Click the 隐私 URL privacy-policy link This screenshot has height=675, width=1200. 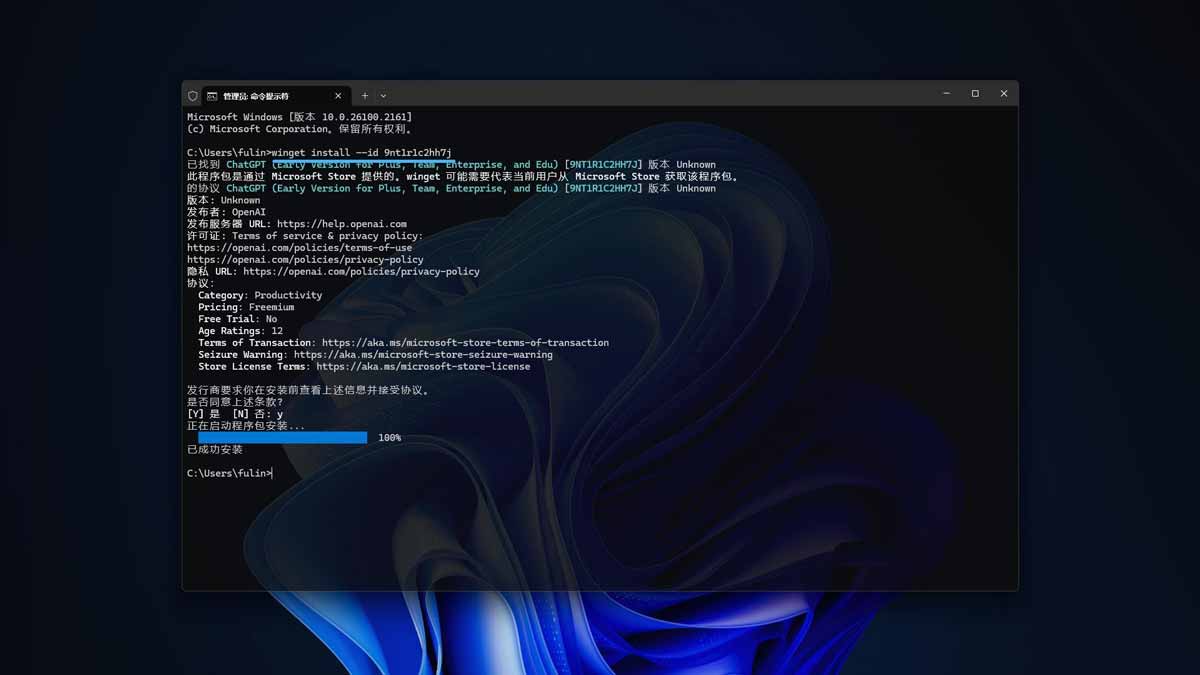pos(361,272)
